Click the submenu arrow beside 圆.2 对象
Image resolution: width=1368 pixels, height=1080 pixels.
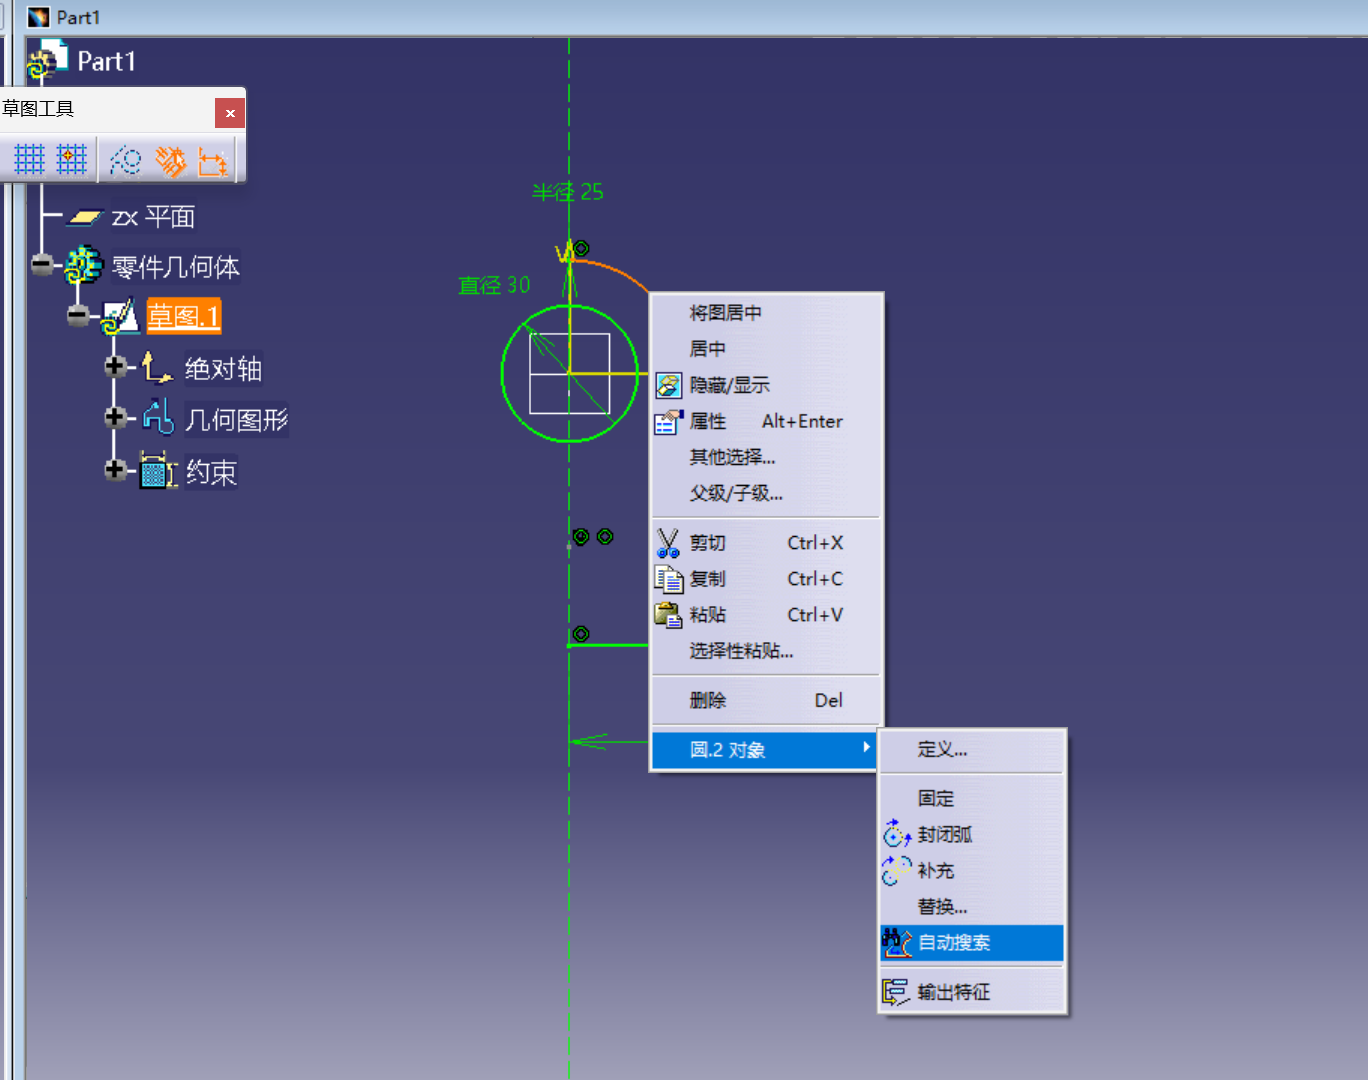866,747
